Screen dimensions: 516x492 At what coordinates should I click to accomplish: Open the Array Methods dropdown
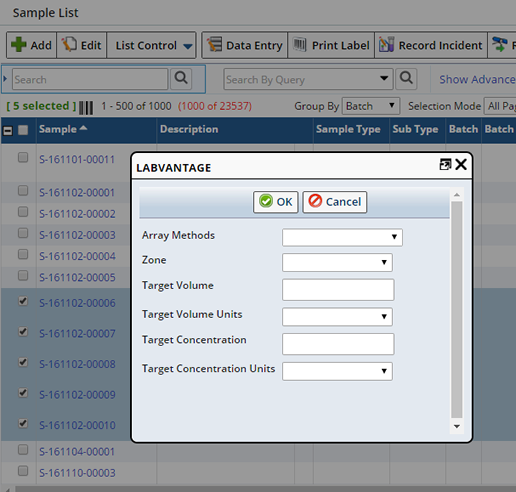pos(342,237)
